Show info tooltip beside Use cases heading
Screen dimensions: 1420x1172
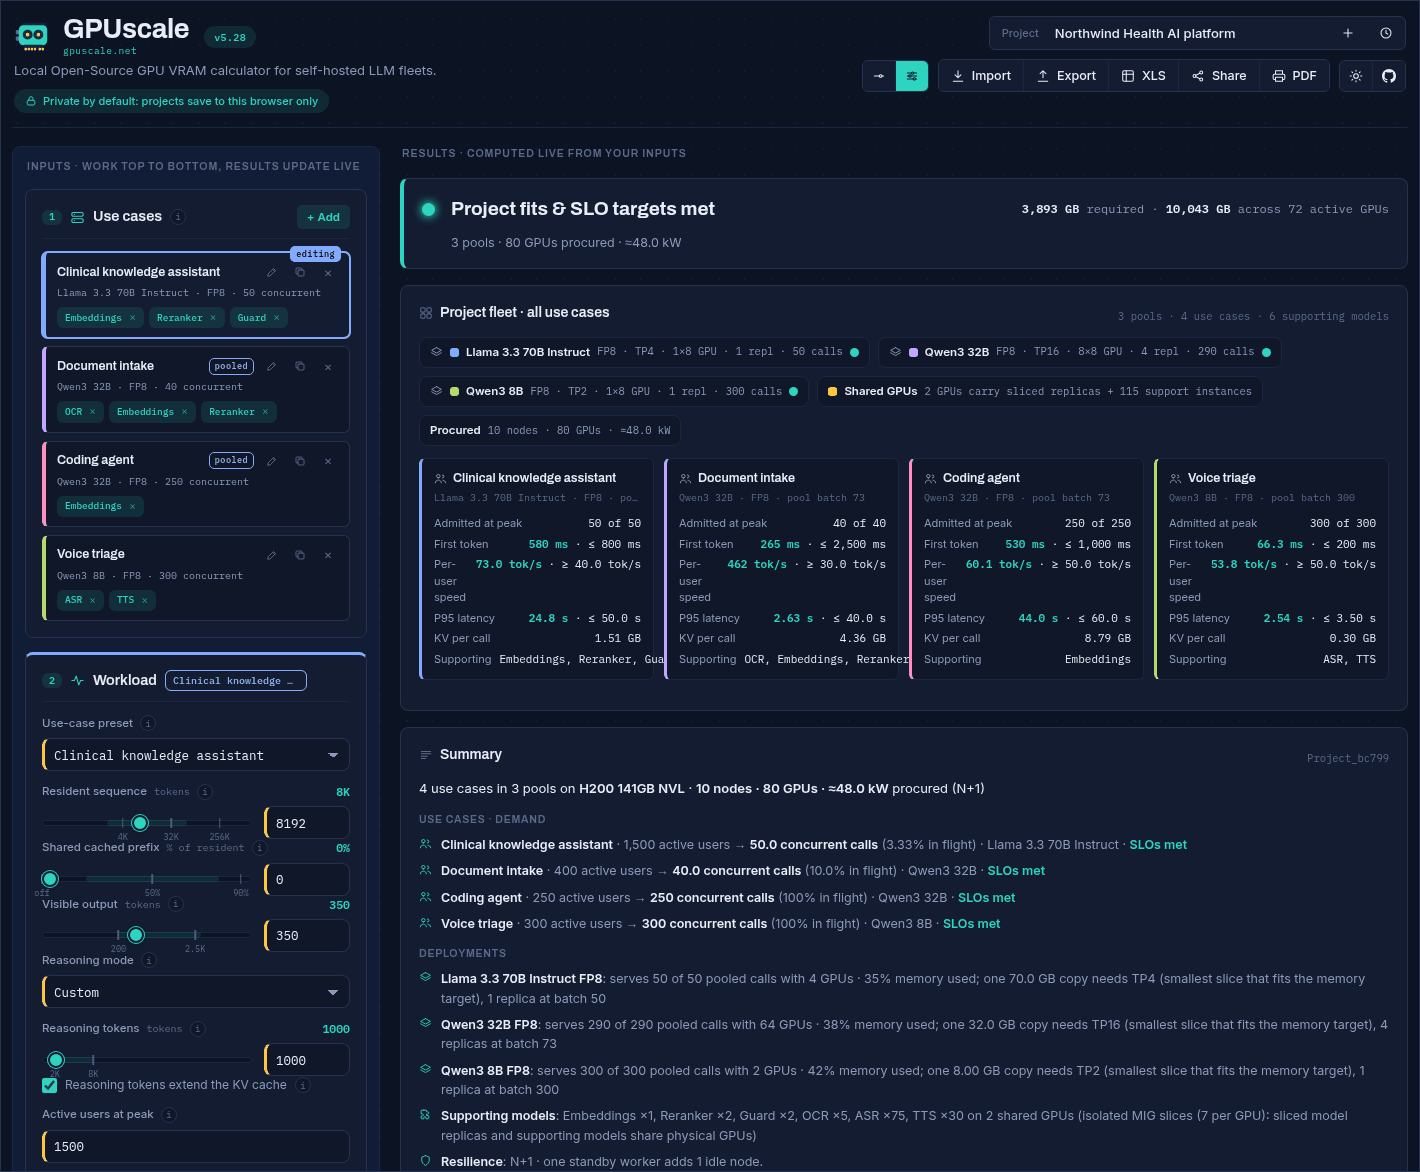178,217
